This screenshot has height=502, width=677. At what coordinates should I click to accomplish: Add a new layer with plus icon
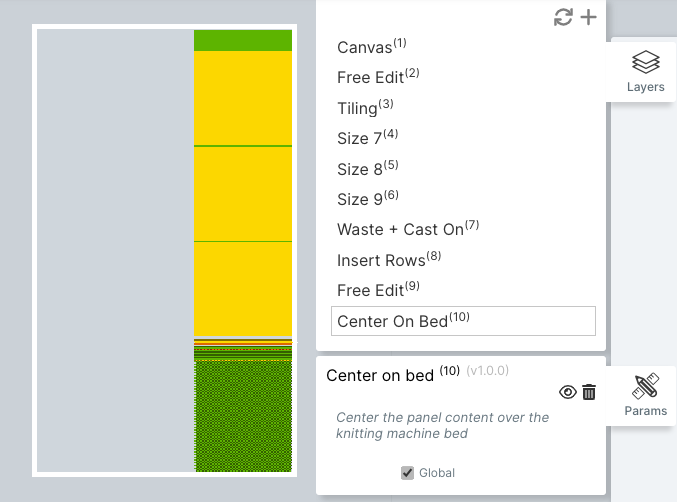pyautogui.click(x=588, y=17)
